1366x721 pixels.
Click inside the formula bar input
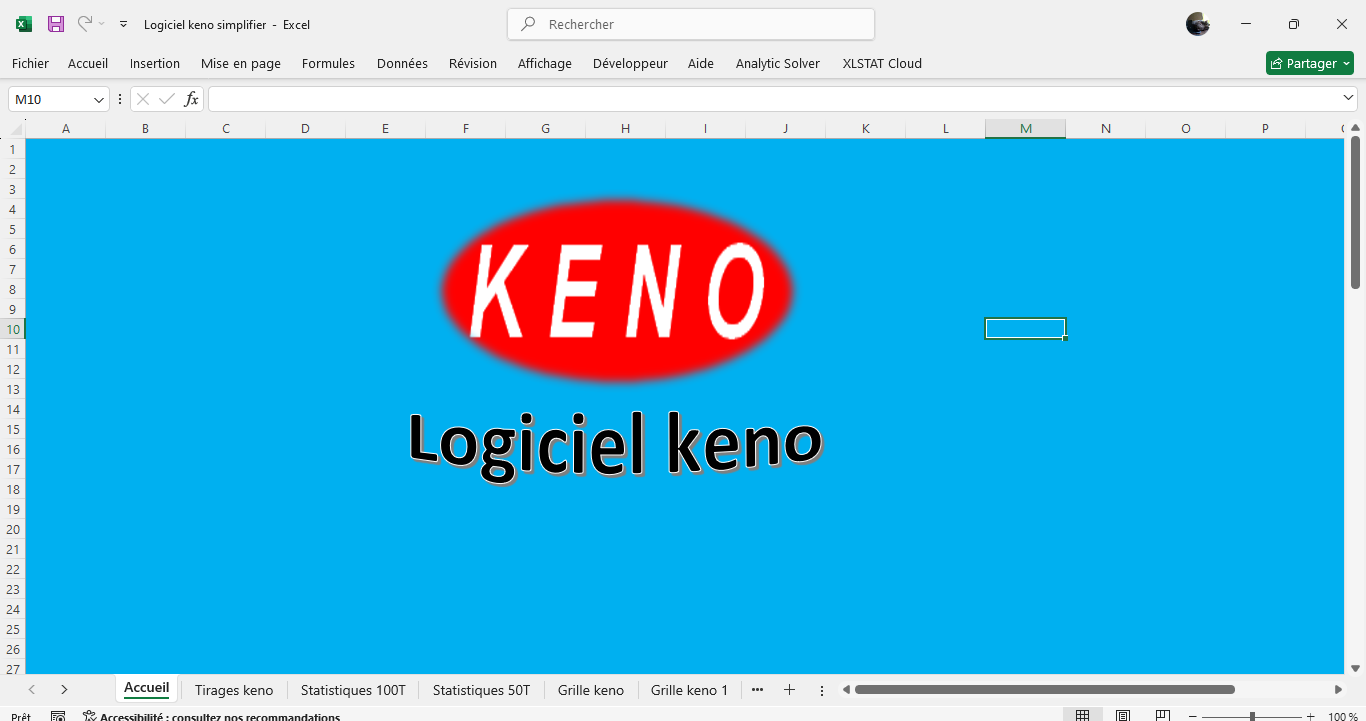pyautogui.click(x=774, y=99)
